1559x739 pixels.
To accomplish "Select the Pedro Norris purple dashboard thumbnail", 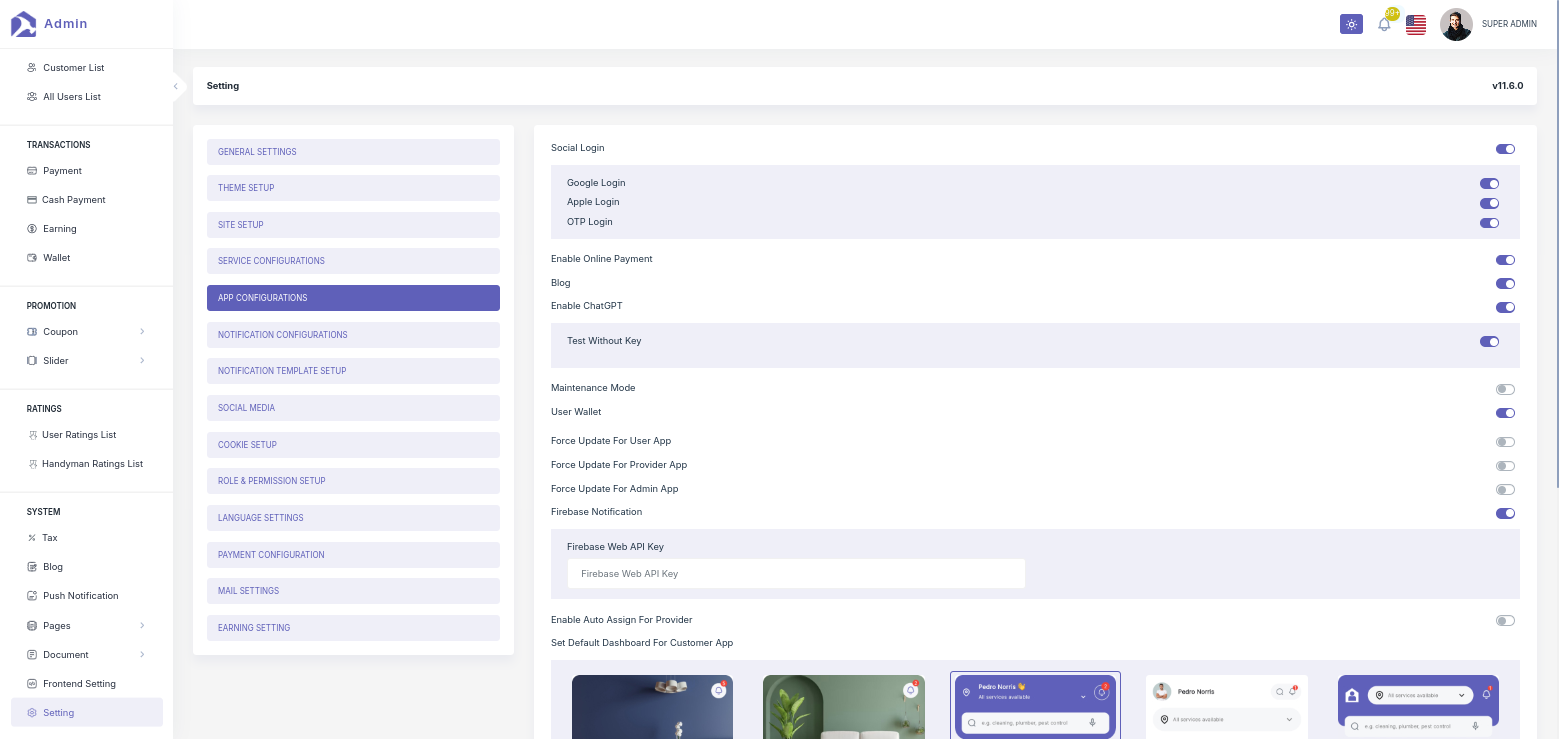I will click(1035, 706).
